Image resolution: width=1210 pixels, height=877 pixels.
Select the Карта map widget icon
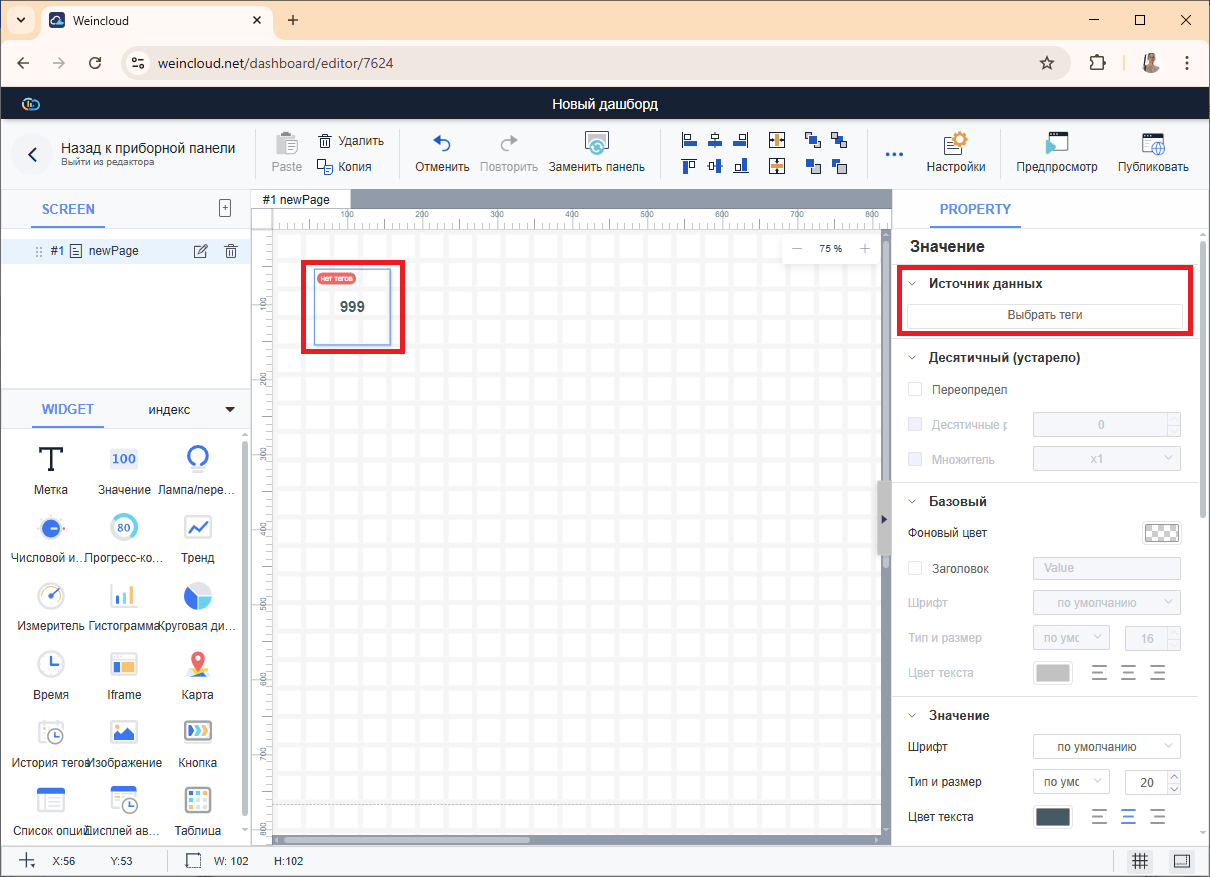click(x=197, y=664)
